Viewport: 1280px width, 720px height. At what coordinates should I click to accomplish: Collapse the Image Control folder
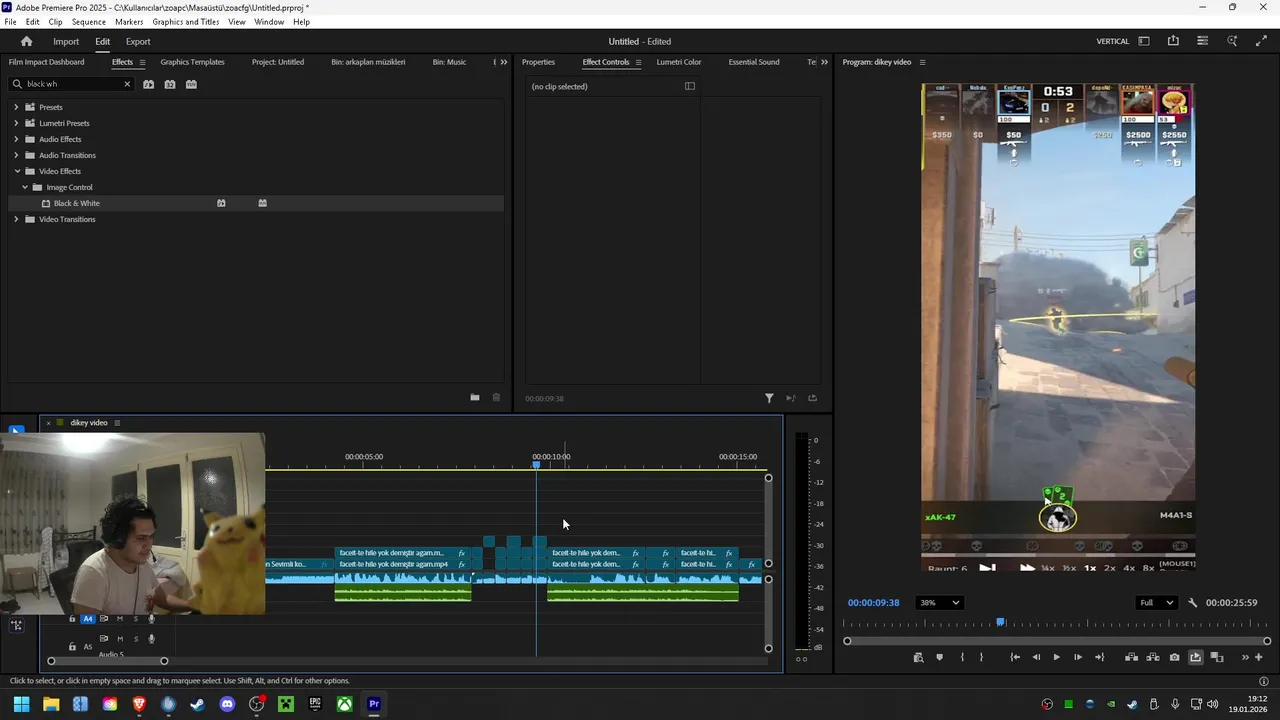point(25,187)
